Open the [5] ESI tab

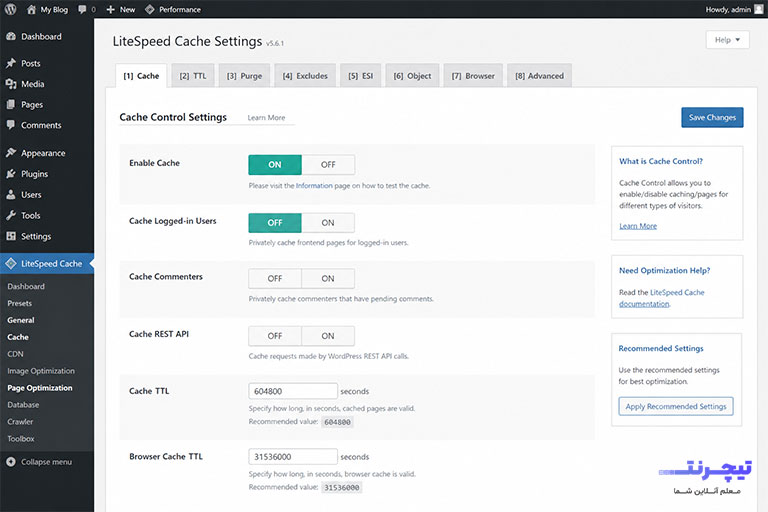[x=360, y=76]
